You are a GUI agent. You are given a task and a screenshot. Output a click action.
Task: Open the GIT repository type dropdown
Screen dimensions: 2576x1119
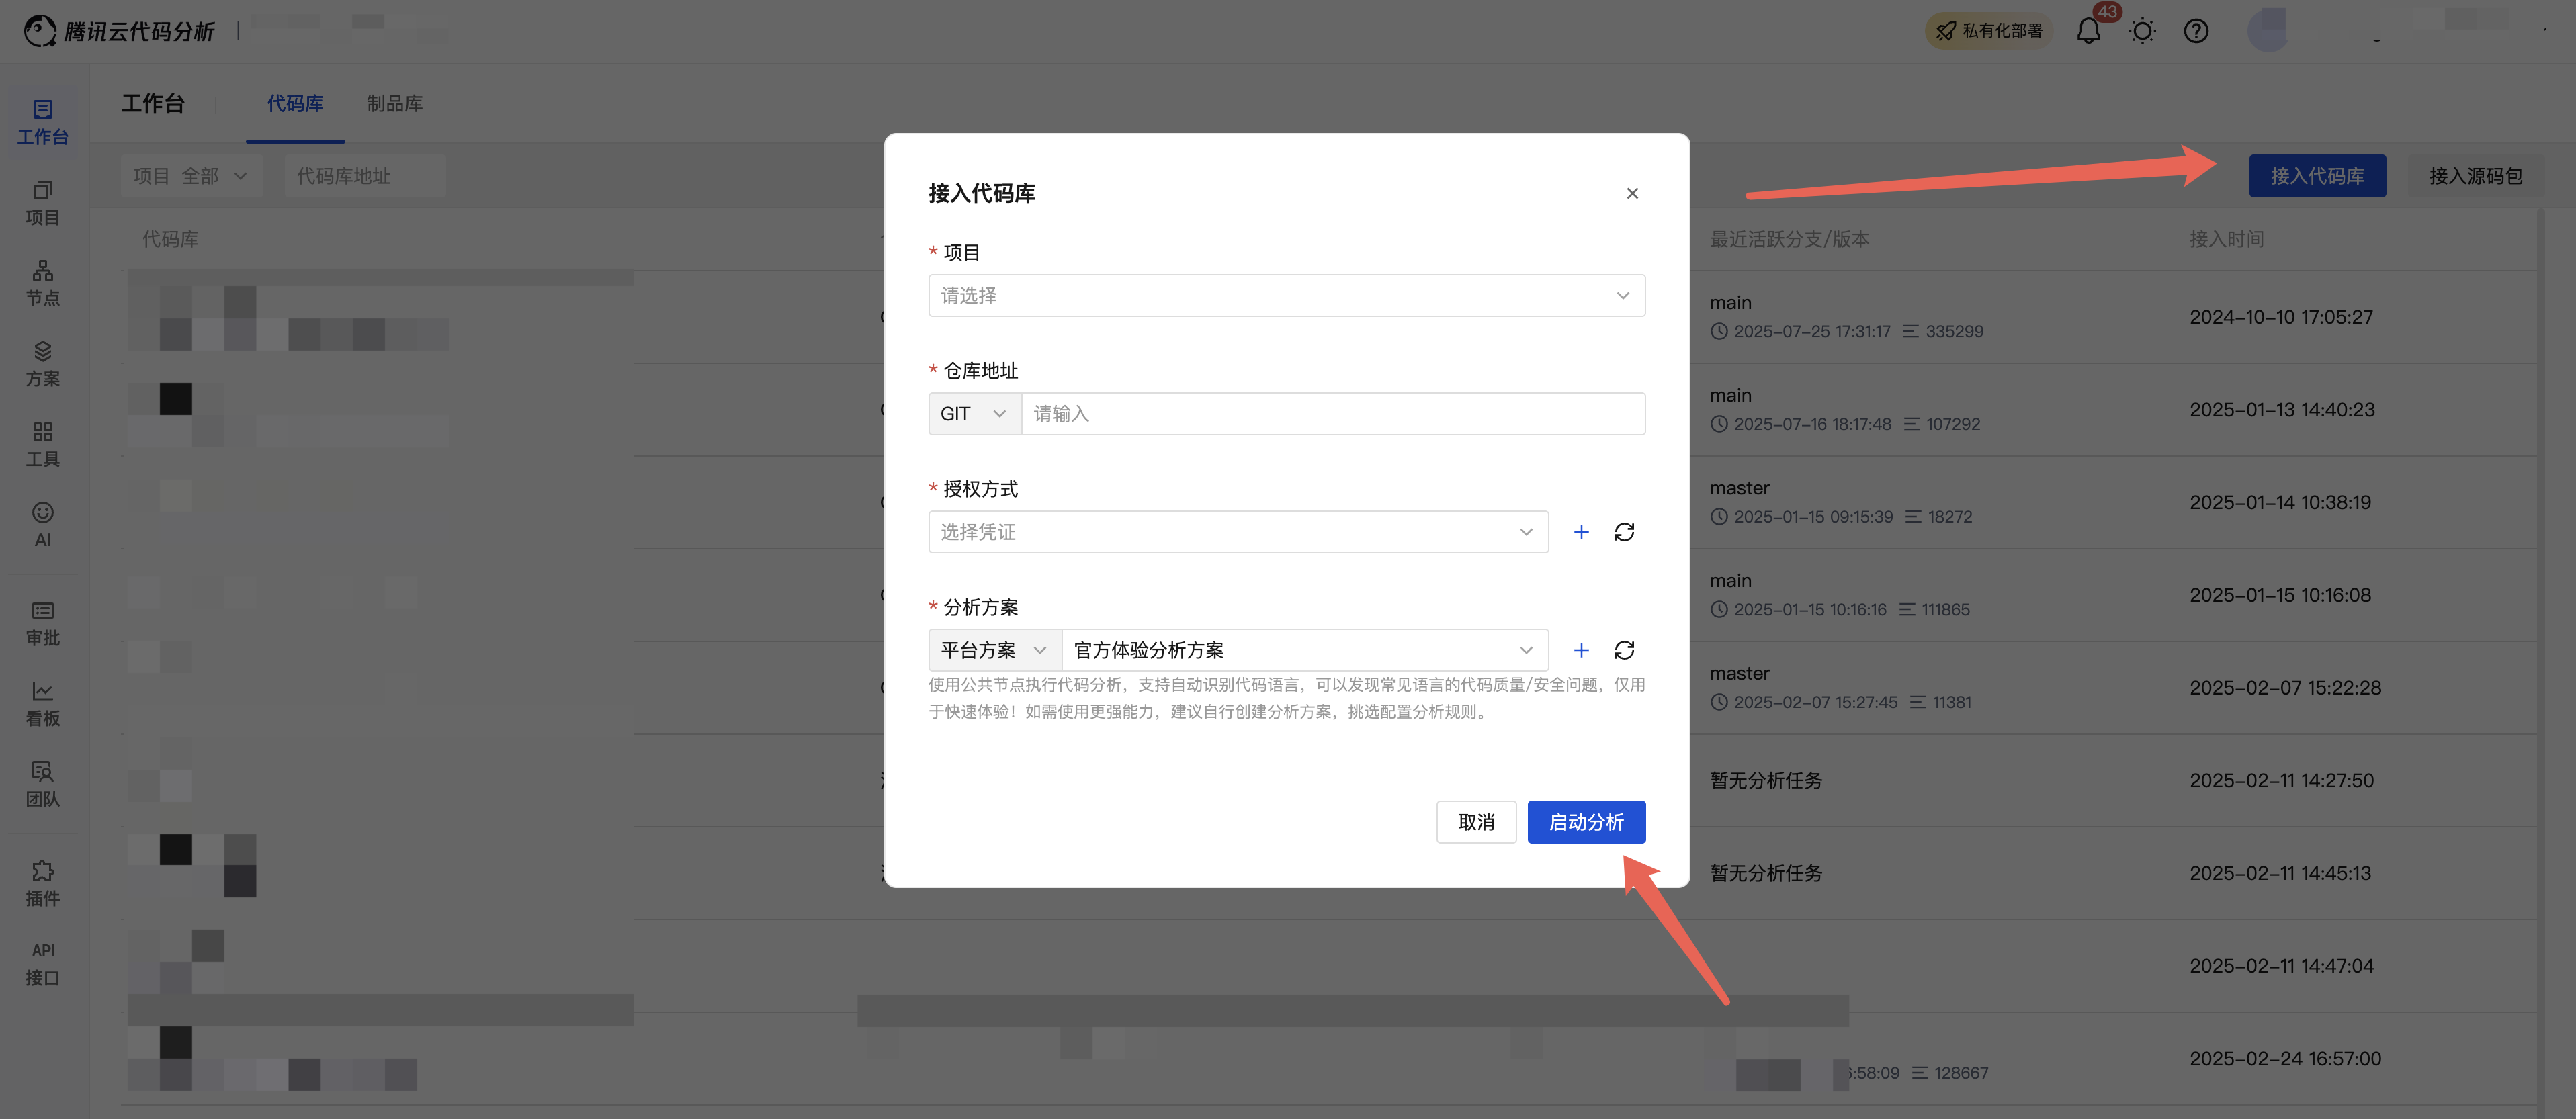[973, 414]
